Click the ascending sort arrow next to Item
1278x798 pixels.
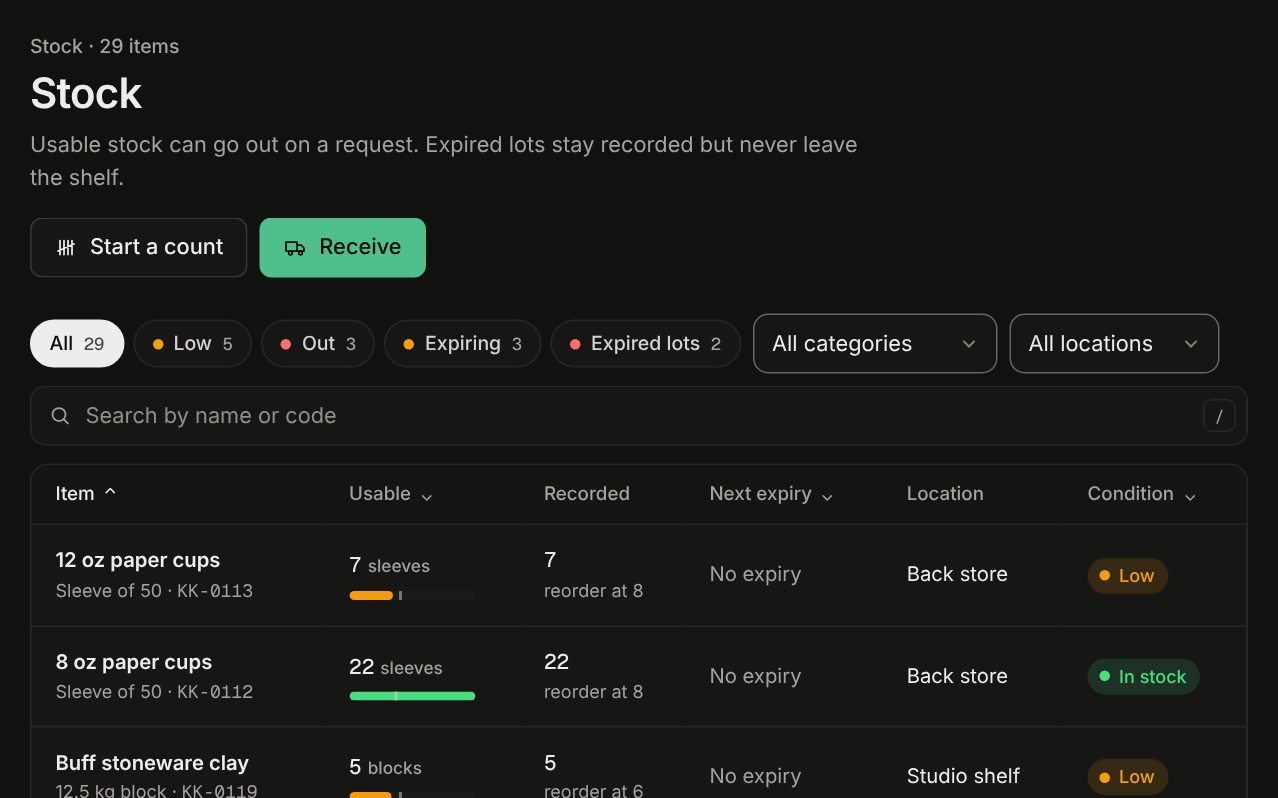coord(110,492)
